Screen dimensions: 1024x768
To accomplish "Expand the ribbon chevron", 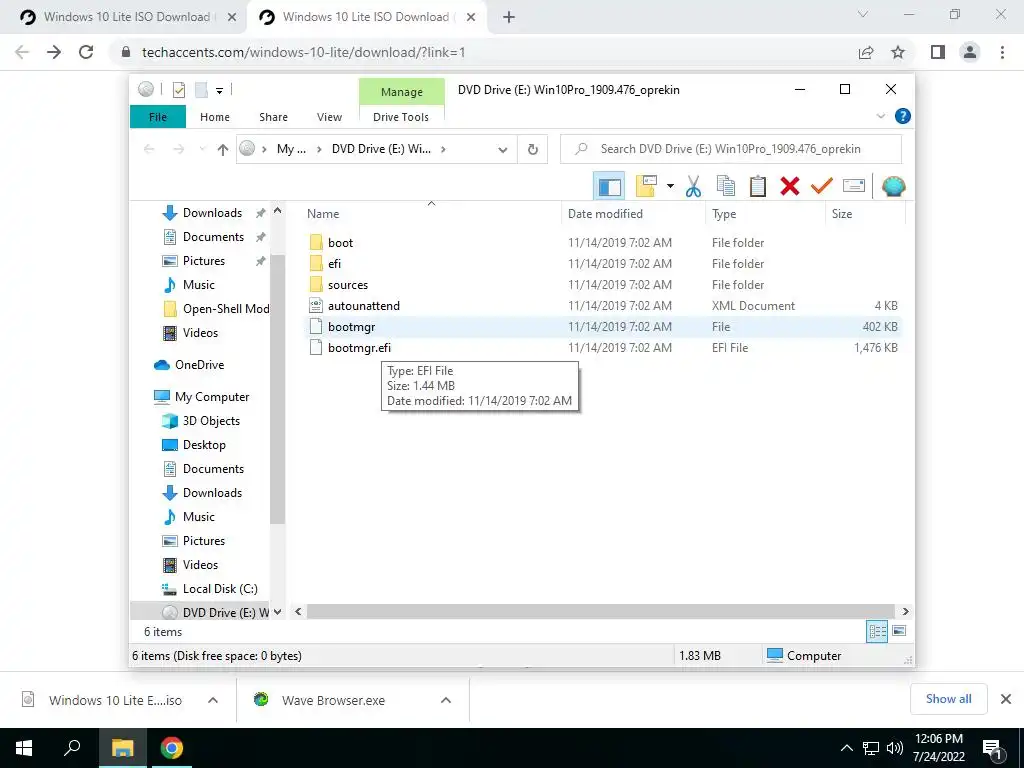I will tap(880, 116).
